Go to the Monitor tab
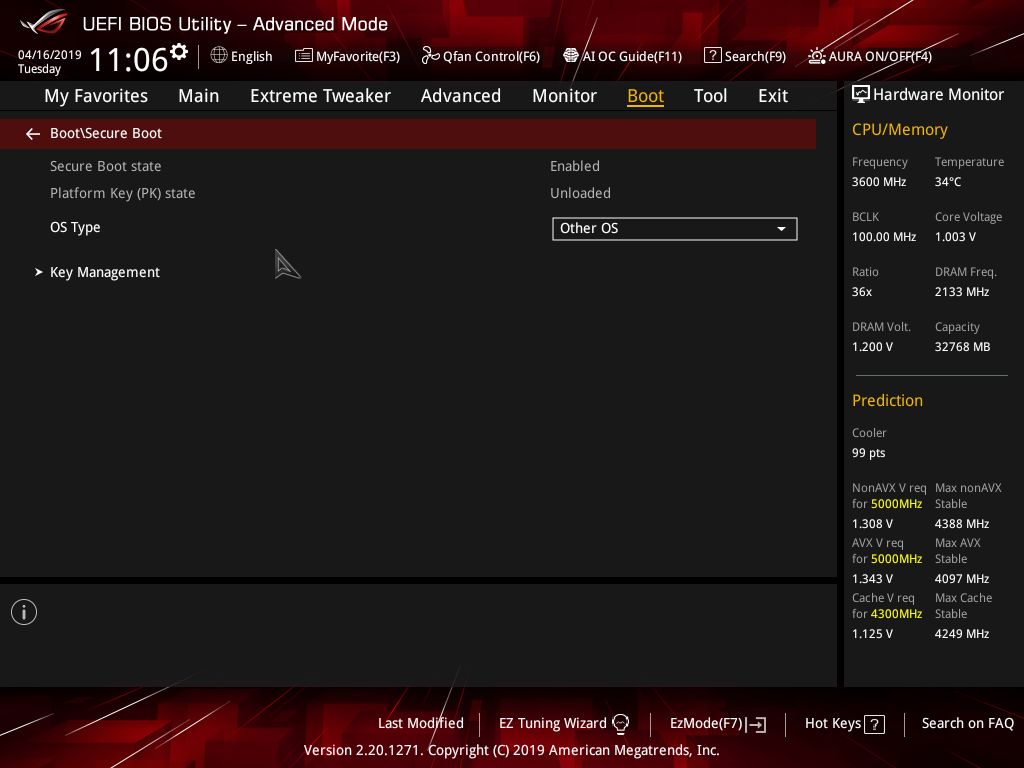 click(x=564, y=96)
